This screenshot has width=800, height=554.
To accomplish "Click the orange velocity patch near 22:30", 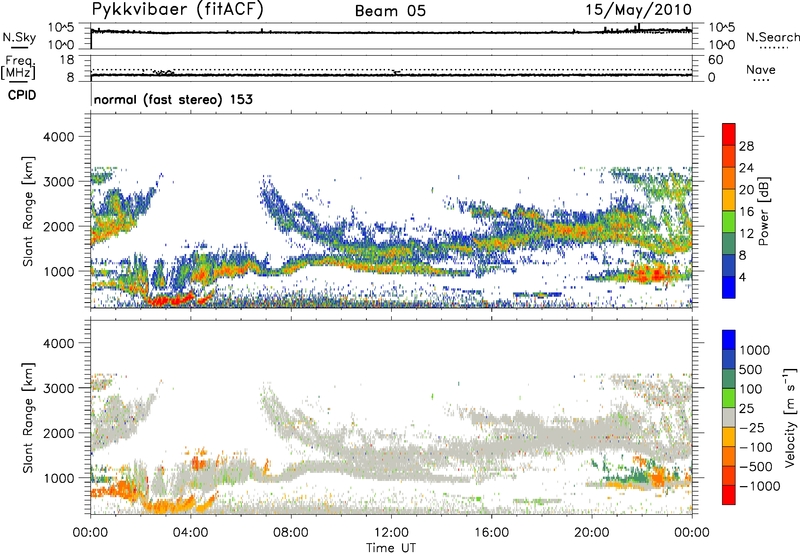I will [657, 476].
